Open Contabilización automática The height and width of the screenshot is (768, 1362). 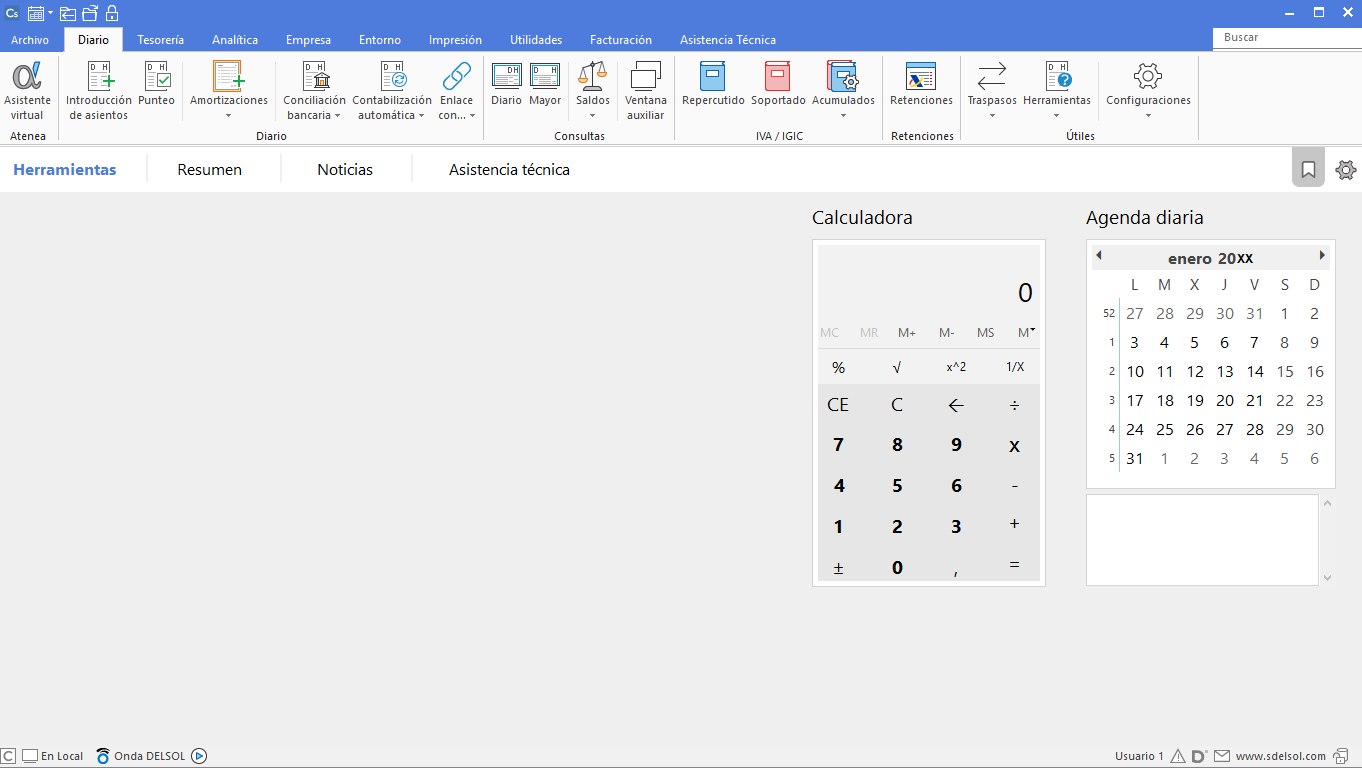(392, 91)
